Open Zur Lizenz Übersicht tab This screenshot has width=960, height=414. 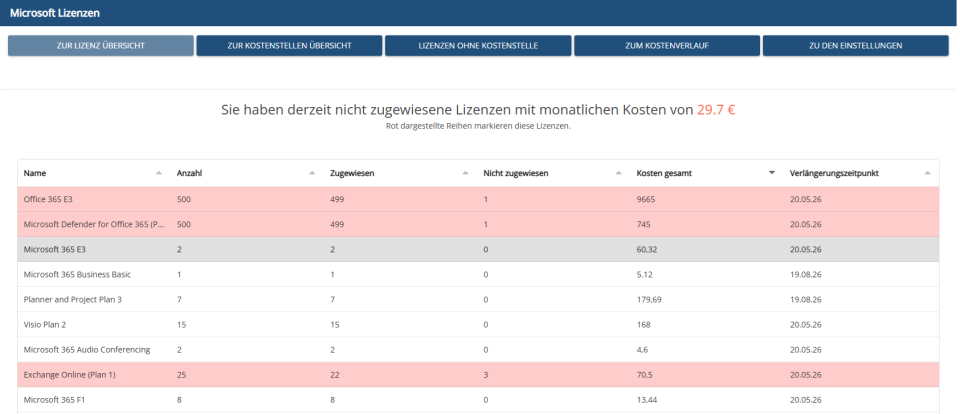(x=100, y=46)
